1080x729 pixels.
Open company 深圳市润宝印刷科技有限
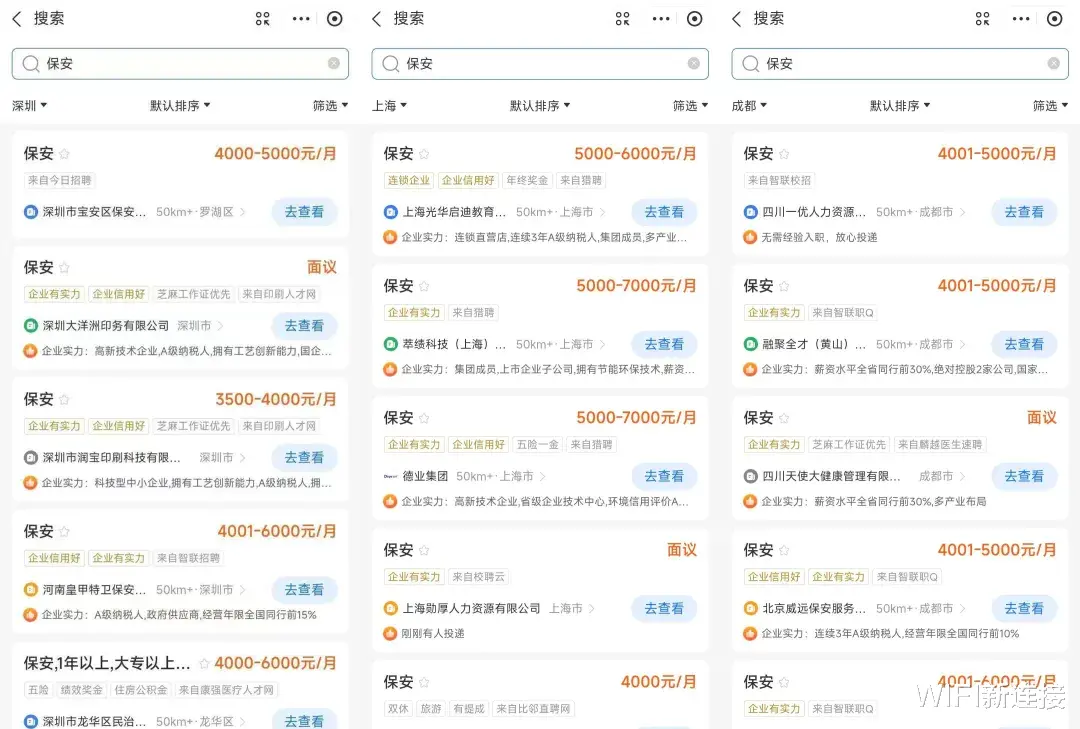[x=112, y=458]
